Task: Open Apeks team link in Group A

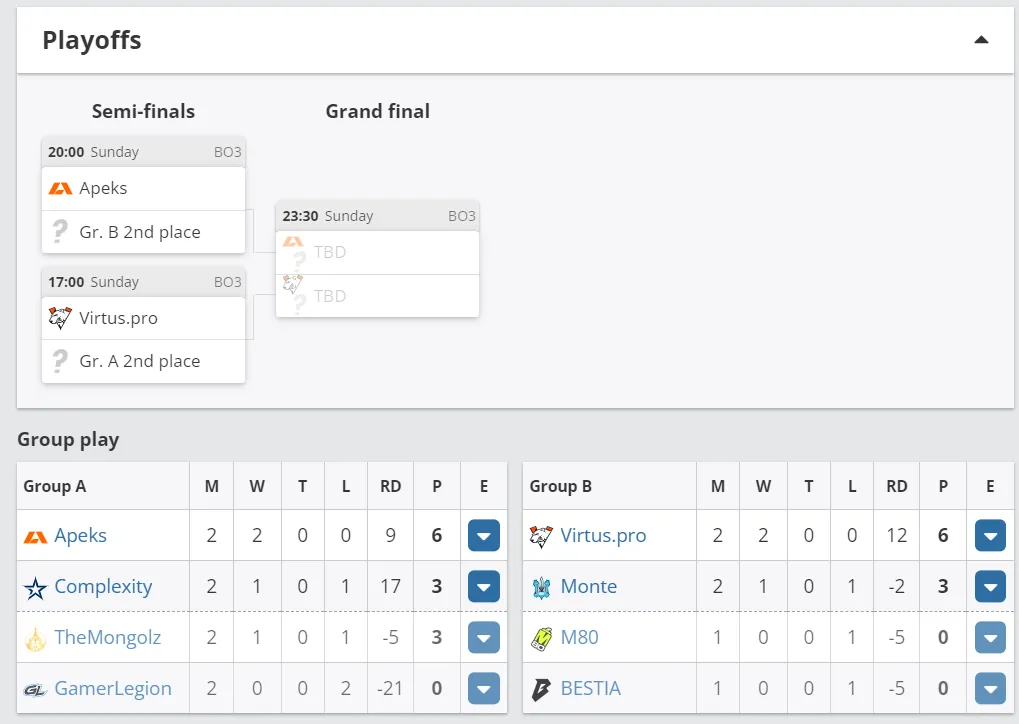Action: 81,536
